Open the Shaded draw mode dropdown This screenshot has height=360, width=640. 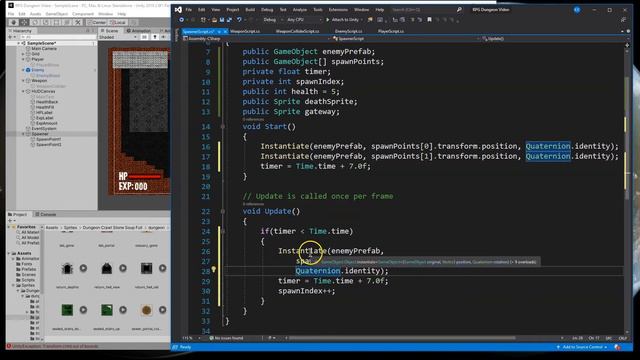click(x=118, y=37)
